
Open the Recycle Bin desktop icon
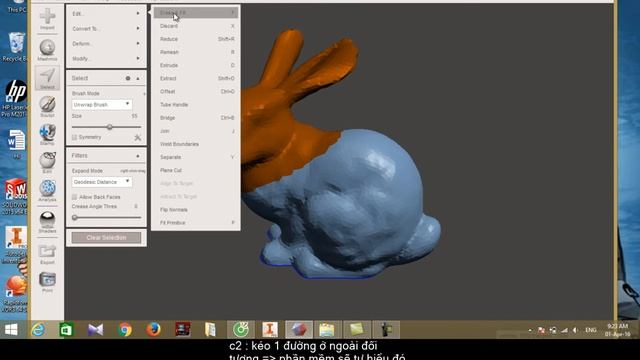pos(16,47)
